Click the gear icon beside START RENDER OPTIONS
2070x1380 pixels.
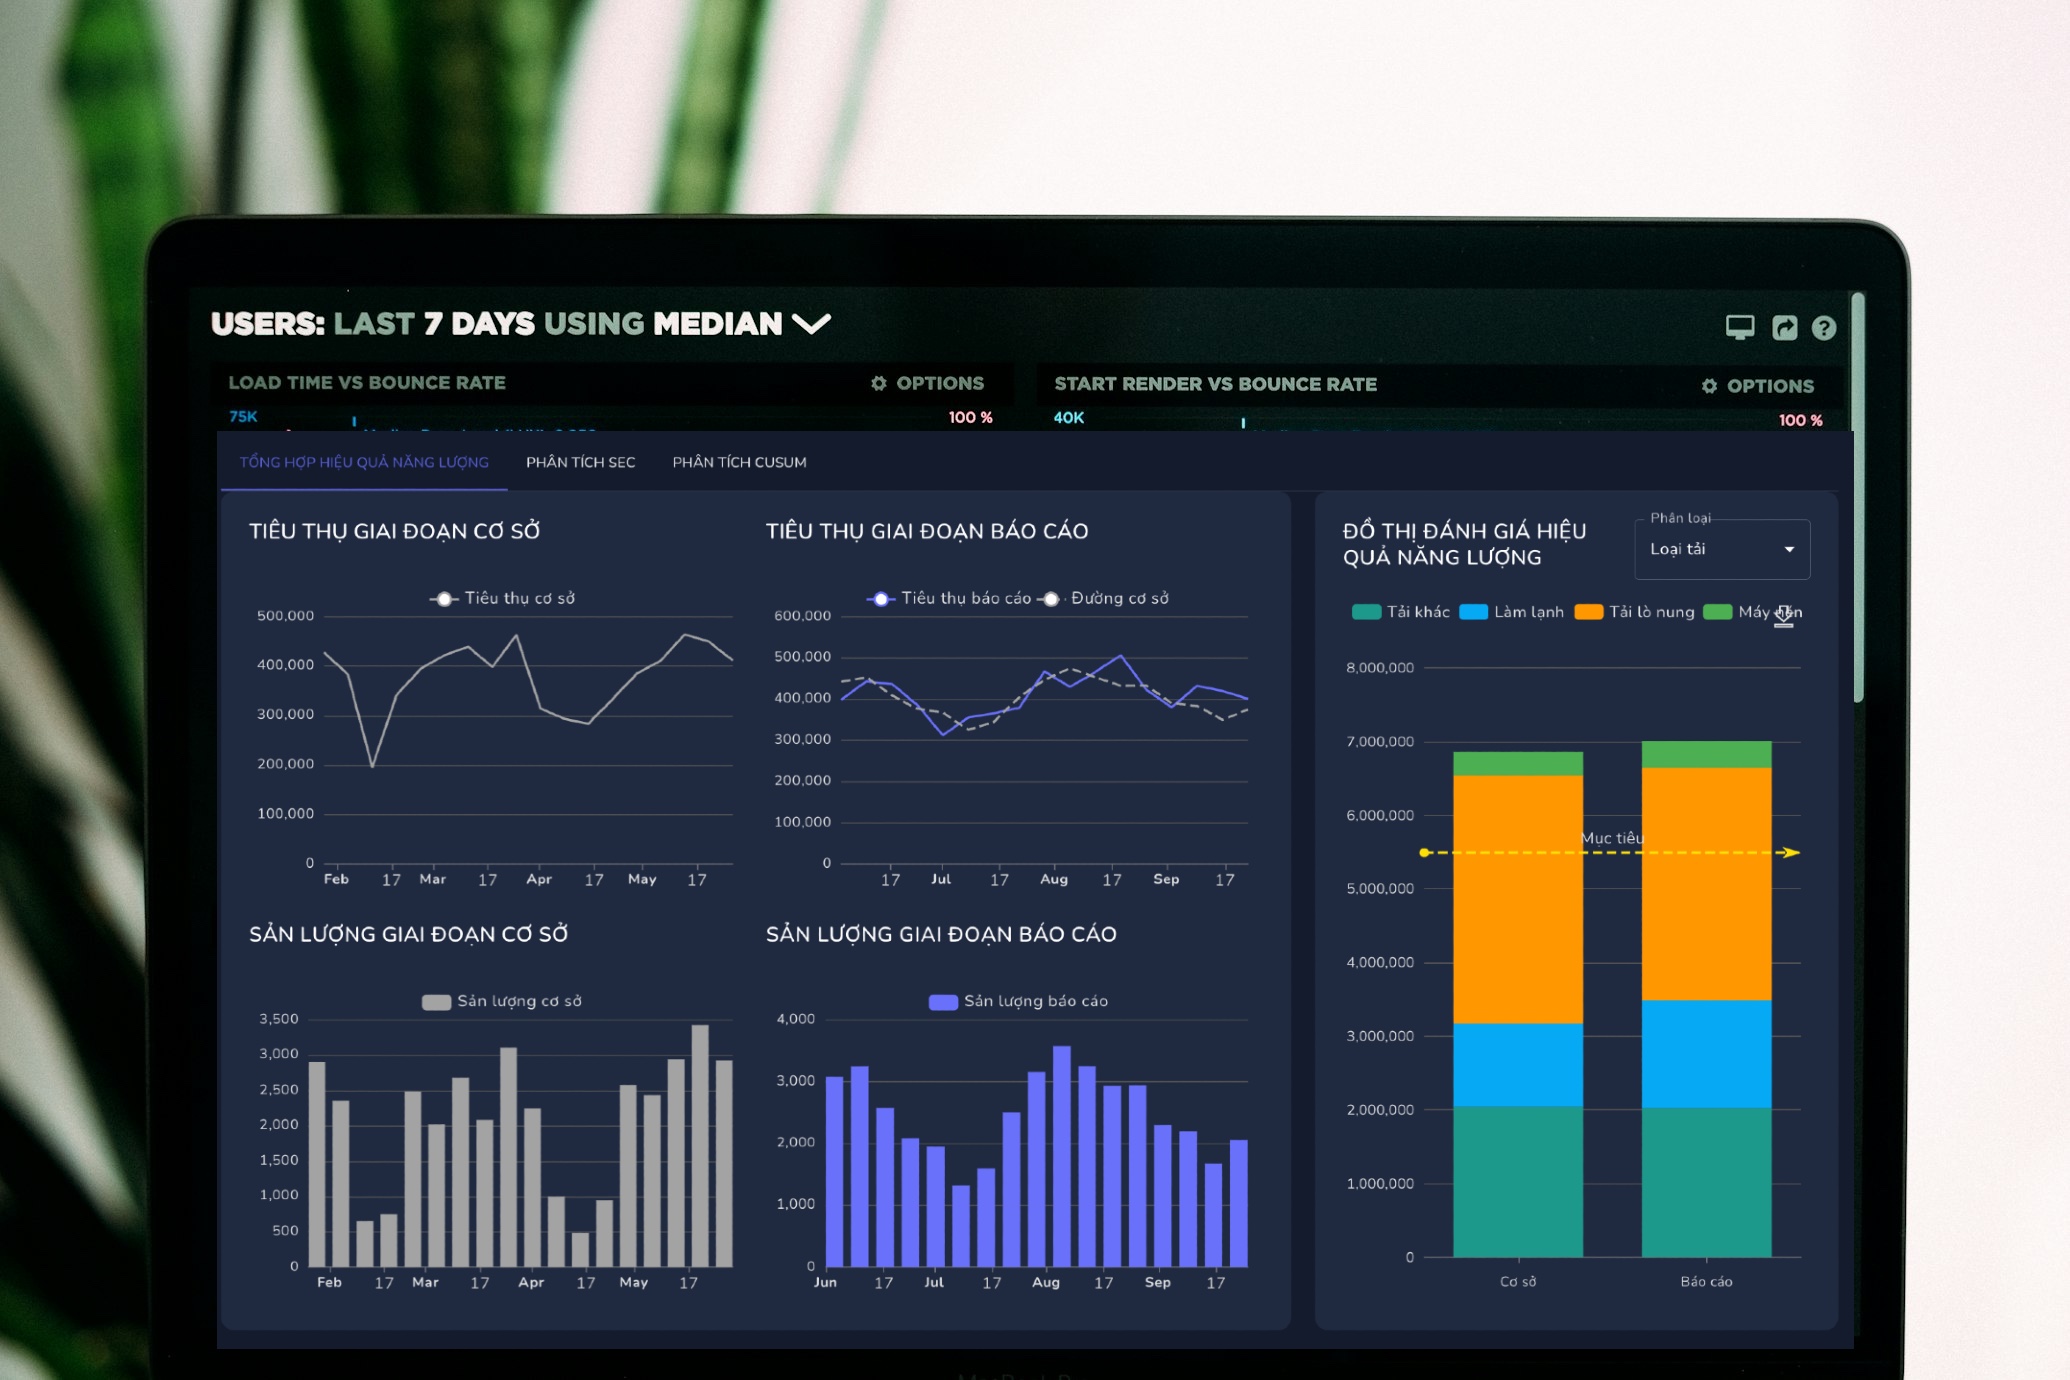tap(1711, 386)
